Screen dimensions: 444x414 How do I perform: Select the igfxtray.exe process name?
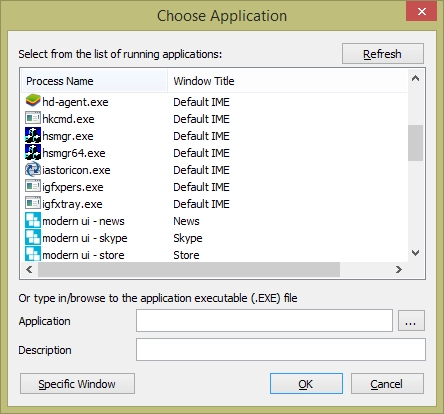click(x=72, y=204)
